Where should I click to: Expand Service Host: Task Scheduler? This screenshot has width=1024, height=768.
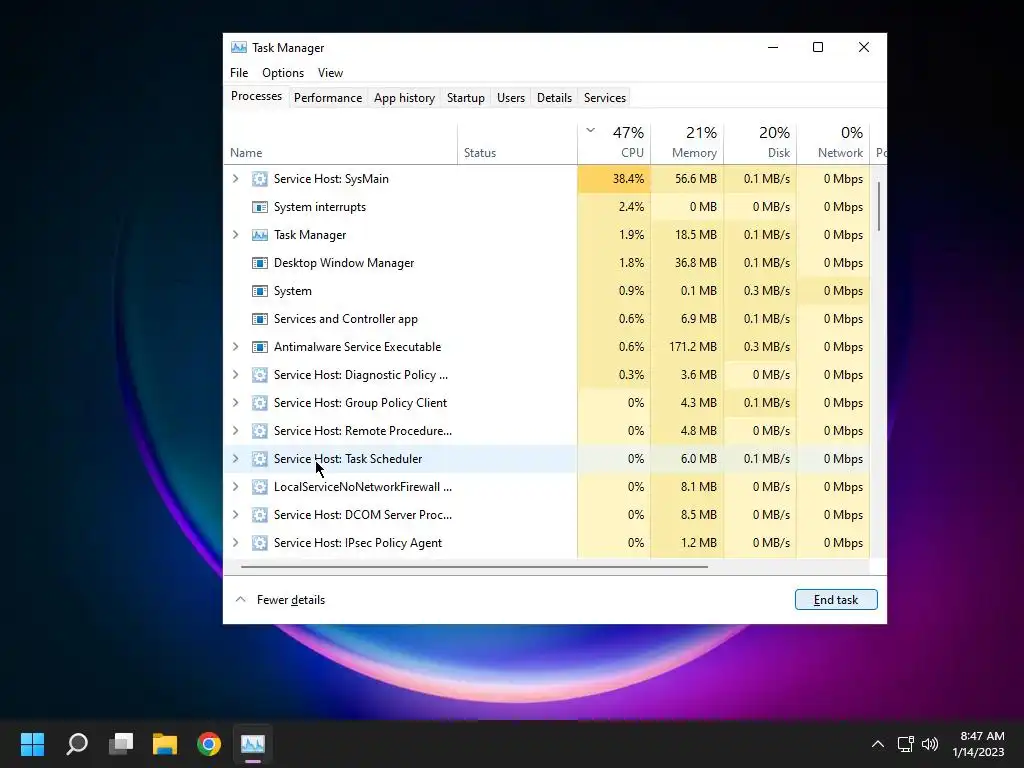click(236, 459)
